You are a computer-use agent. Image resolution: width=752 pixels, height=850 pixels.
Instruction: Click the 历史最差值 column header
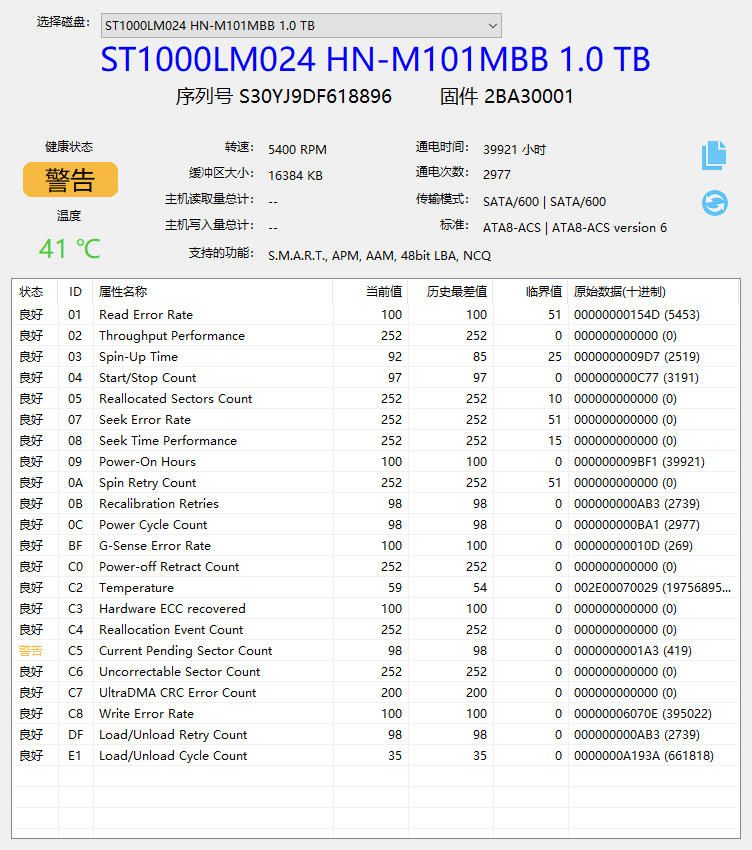[x=457, y=292]
